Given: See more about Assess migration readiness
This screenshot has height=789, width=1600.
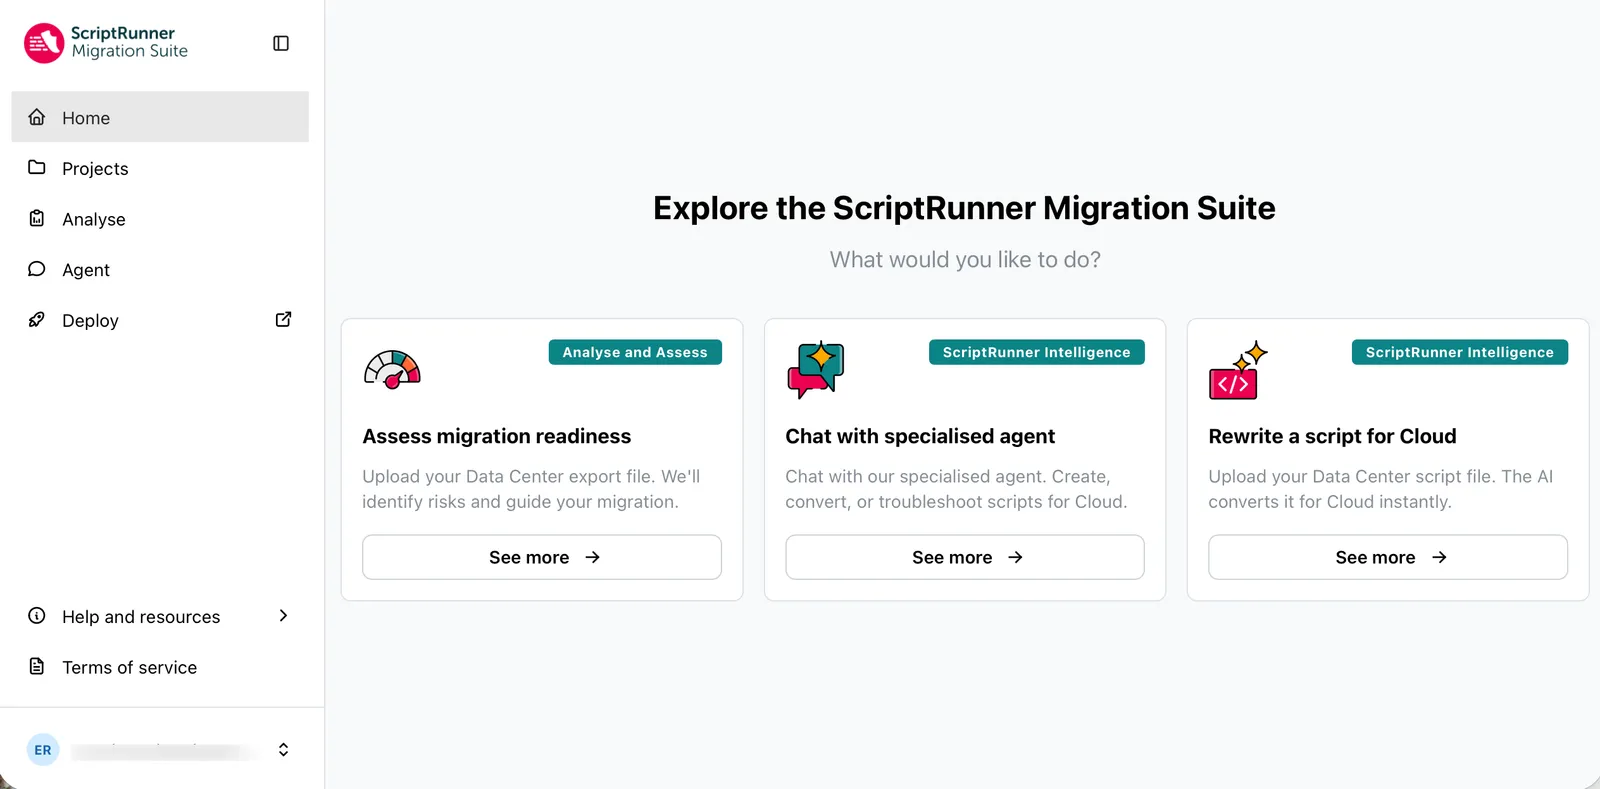Looking at the screenshot, I should click(x=542, y=557).
